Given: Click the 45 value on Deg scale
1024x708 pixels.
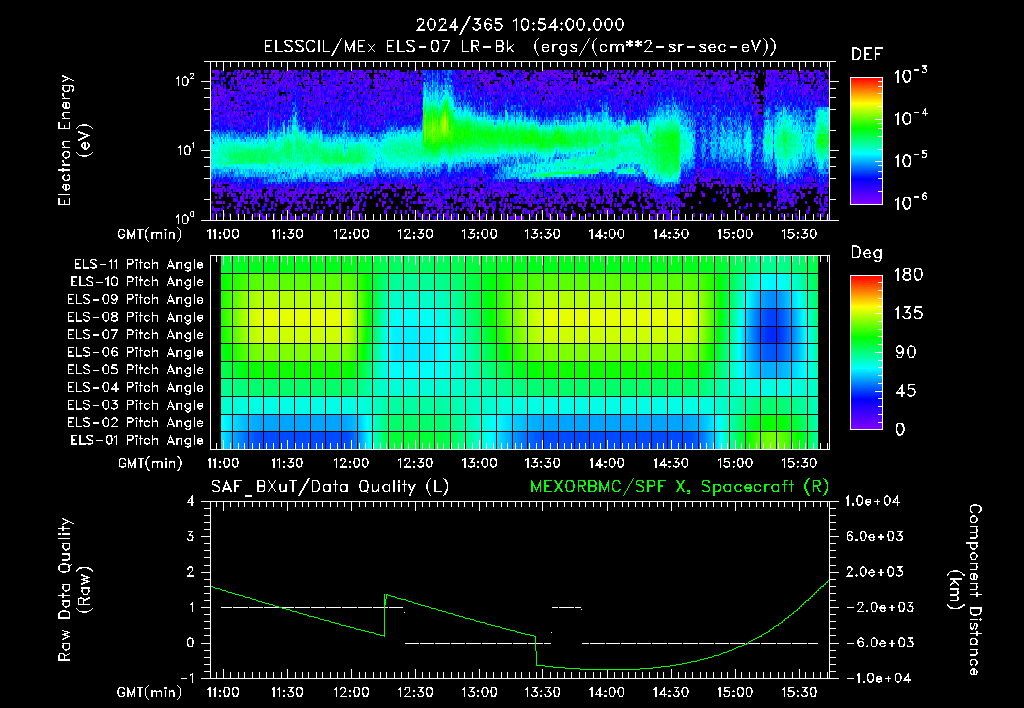Looking at the screenshot, I should coord(908,391).
